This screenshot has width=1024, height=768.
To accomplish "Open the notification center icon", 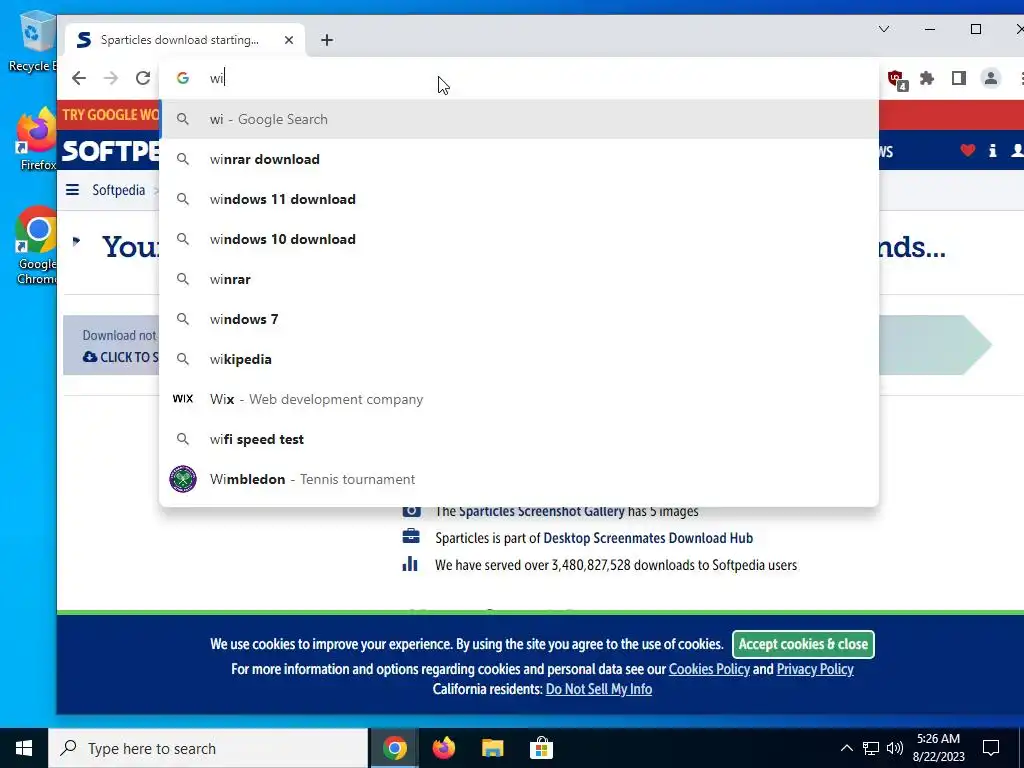I will (x=991, y=748).
